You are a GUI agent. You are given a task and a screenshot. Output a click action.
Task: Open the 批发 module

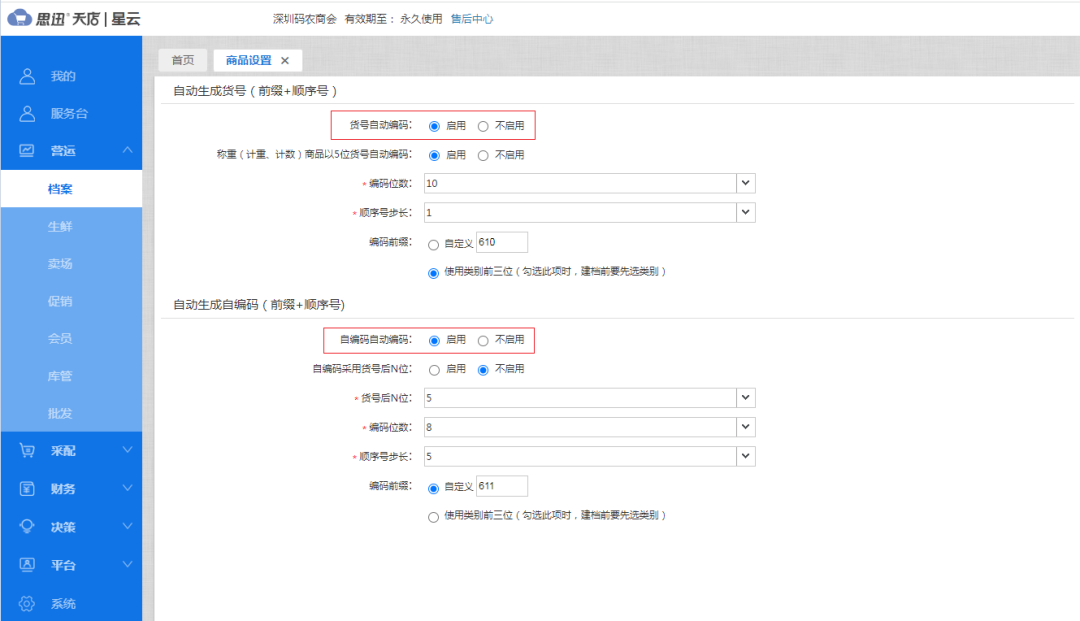pyautogui.click(x=63, y=412)
